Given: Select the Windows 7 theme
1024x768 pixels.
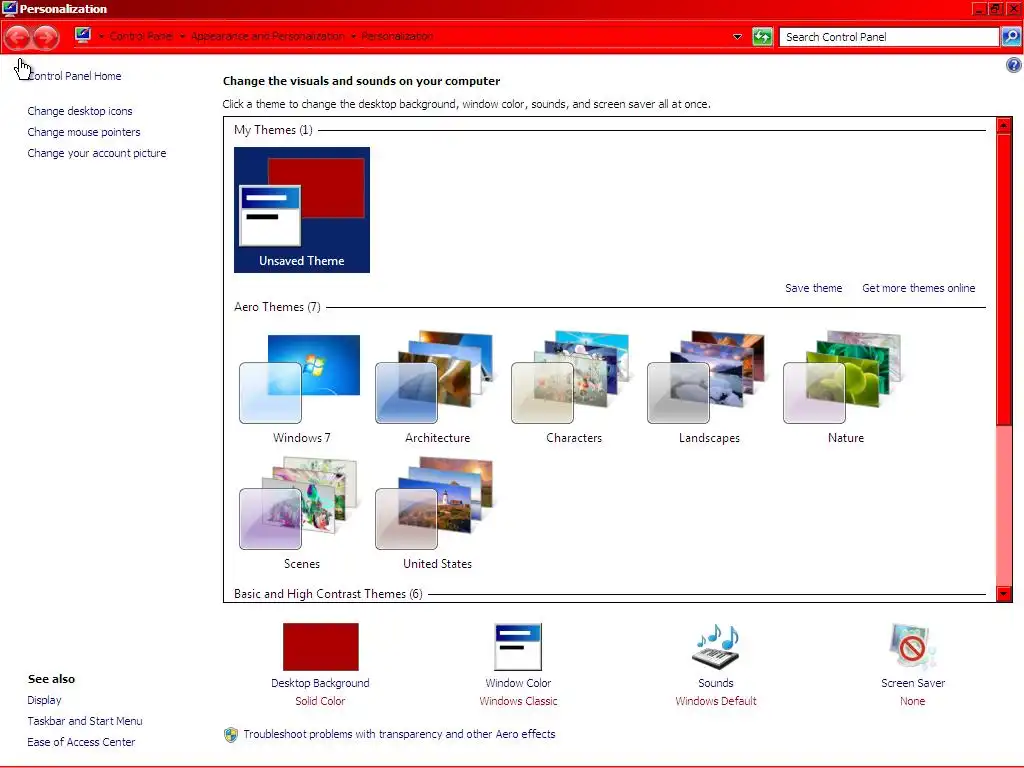Looking at the screenshot, I should 302,388.
